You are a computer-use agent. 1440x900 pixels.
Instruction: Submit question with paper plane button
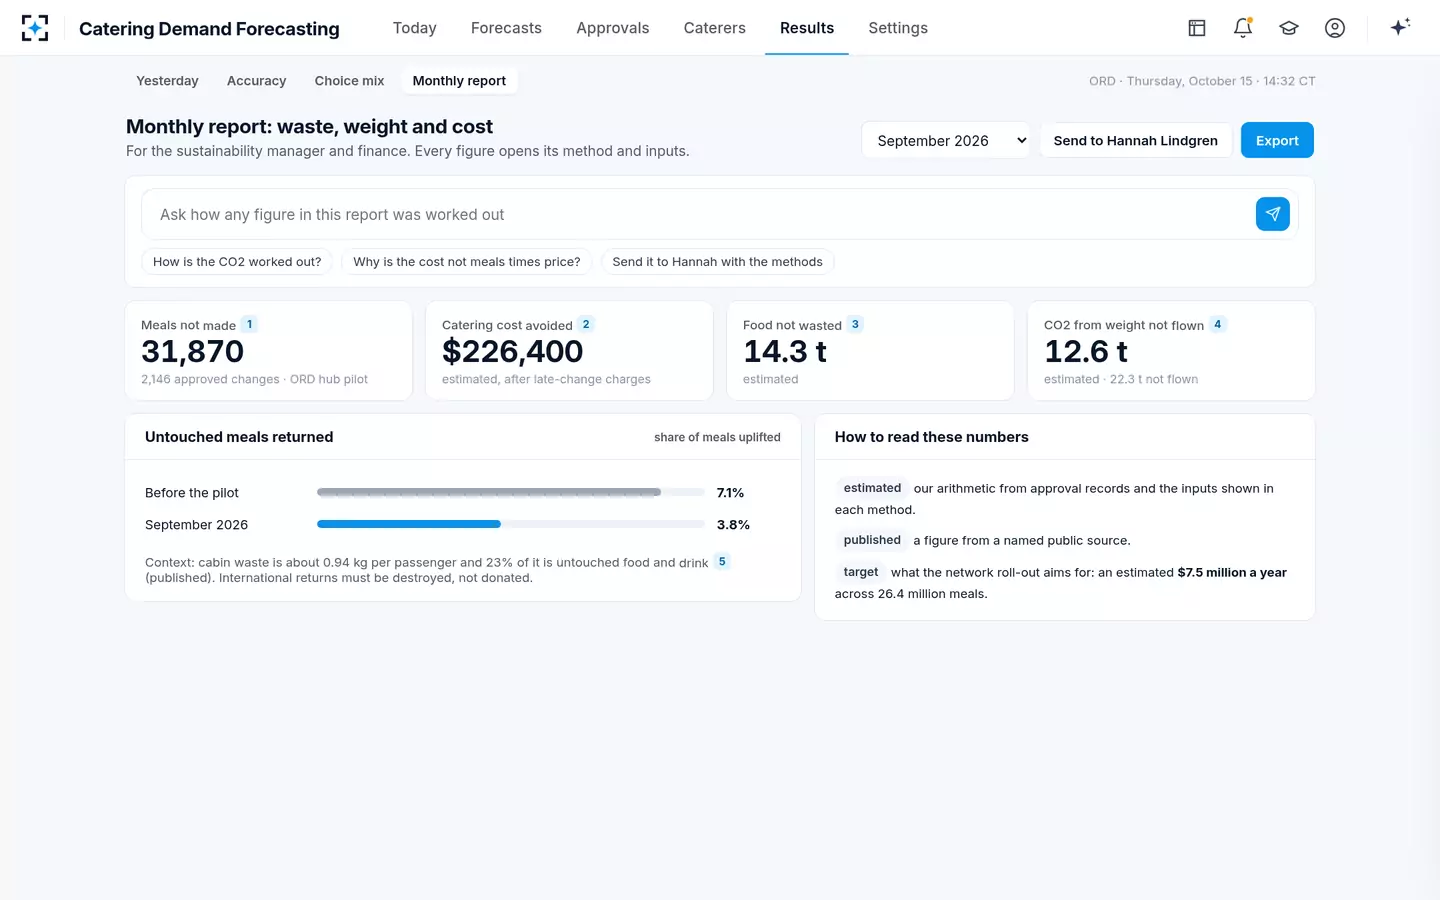(x=1273, y=214)
